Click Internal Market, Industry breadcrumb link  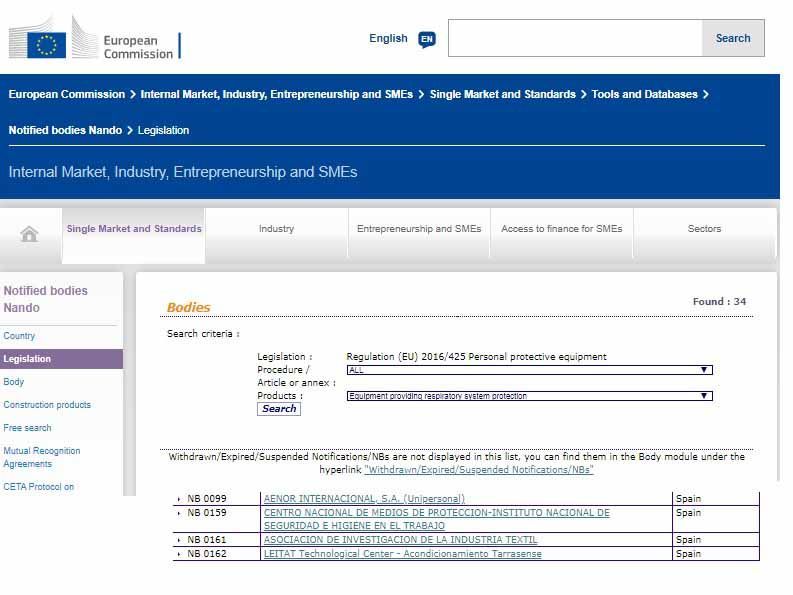coord(277,94)
